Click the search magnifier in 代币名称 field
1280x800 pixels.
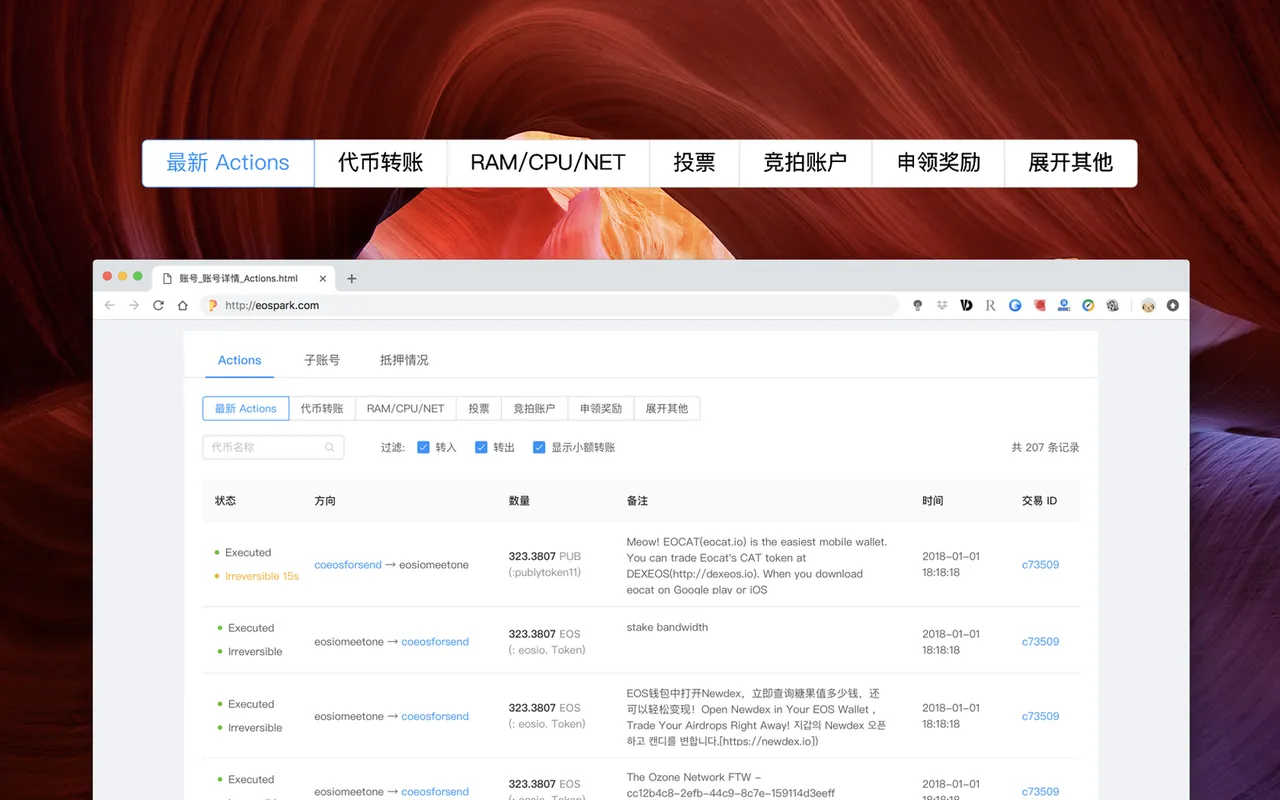click(x=330, y=447)
